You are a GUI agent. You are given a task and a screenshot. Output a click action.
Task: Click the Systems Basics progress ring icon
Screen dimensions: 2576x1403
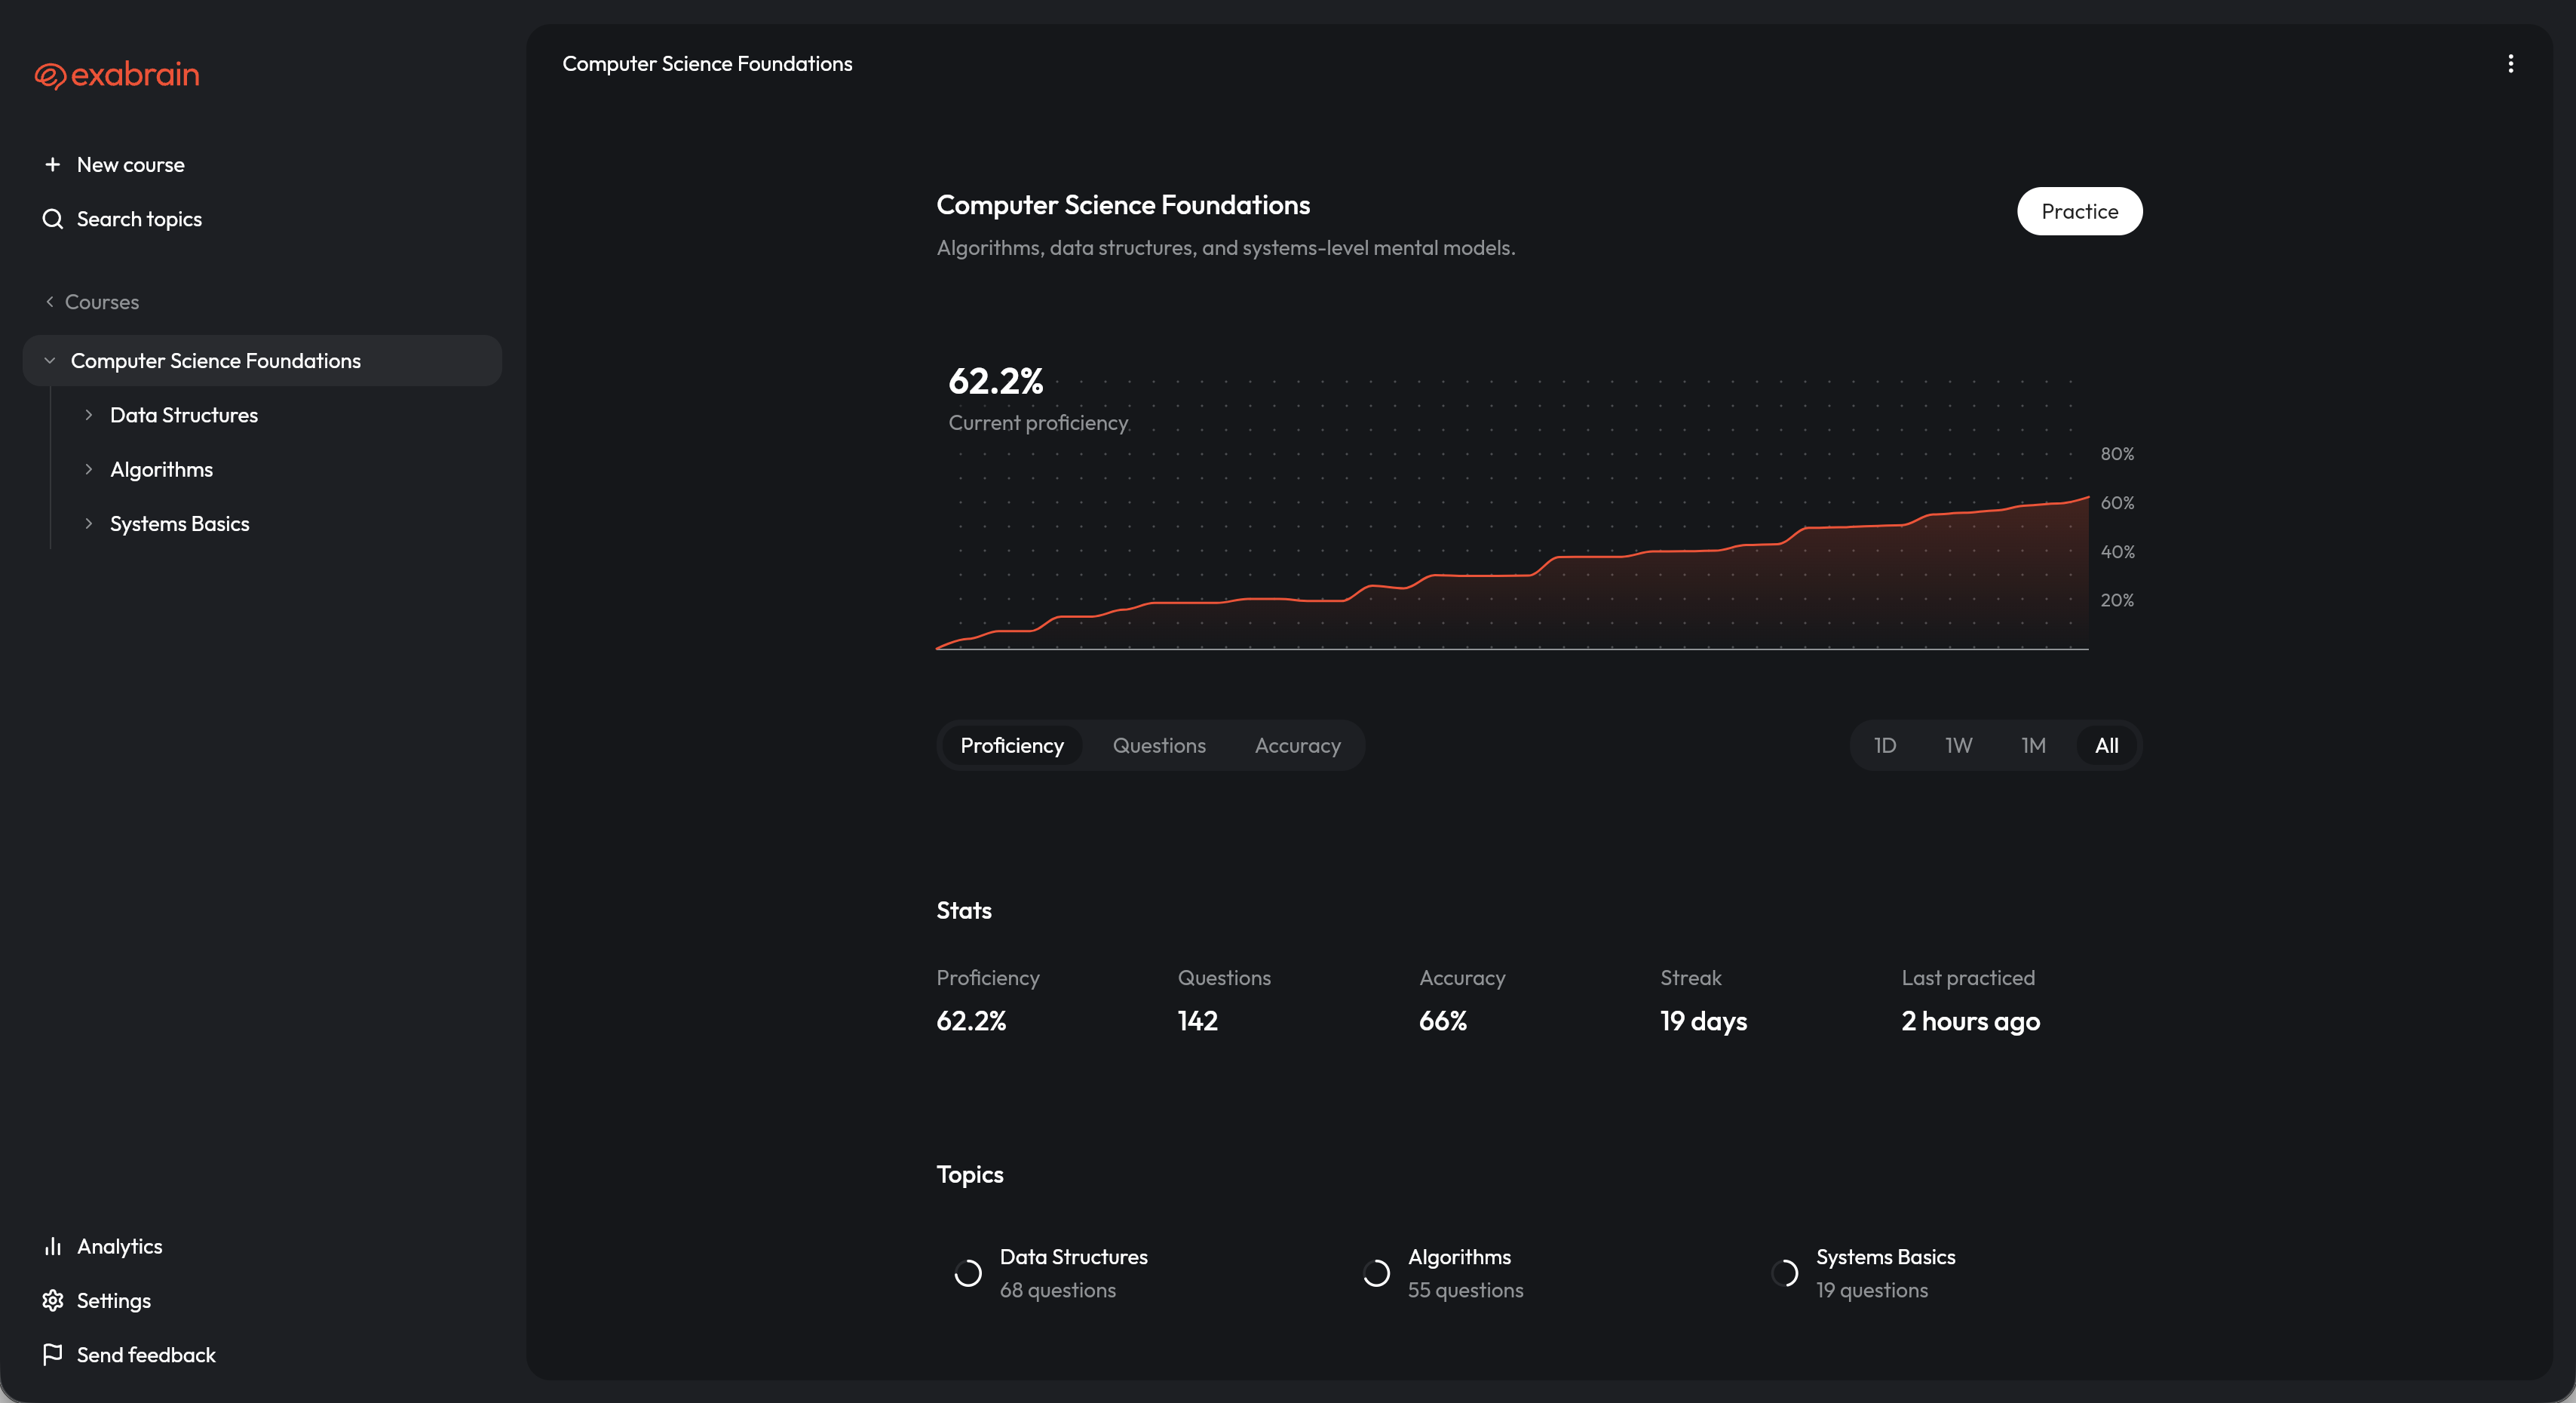pyautogui.click(x=1784, y=1273)
